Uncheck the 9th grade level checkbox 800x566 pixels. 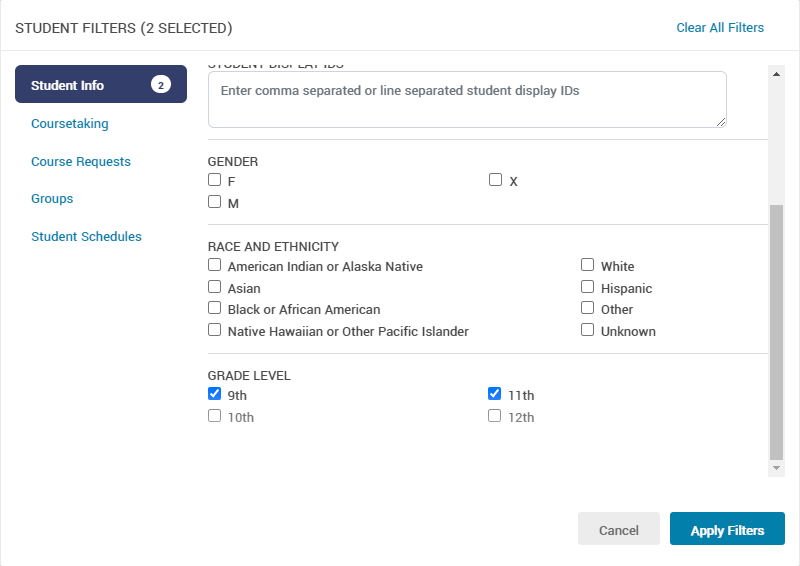tap(214, 394)
